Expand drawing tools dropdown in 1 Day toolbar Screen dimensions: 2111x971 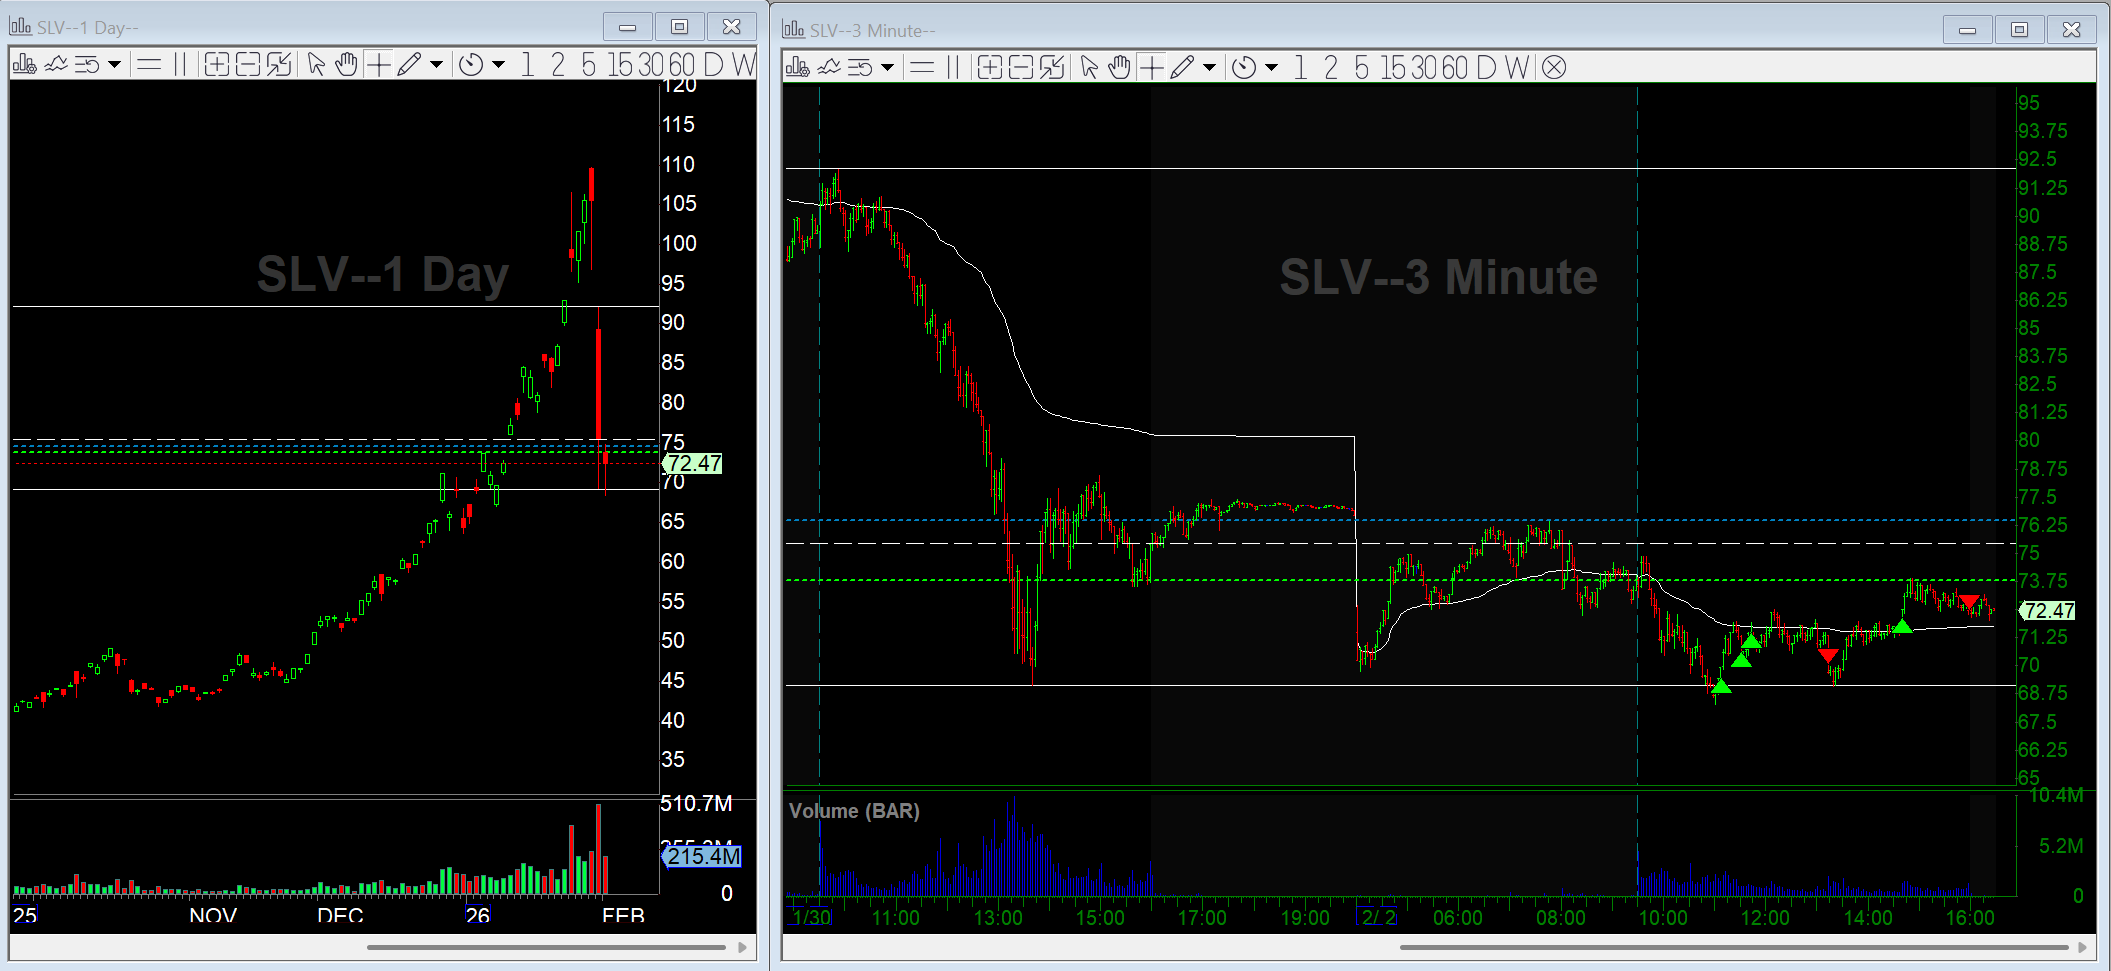coord(436,65)
